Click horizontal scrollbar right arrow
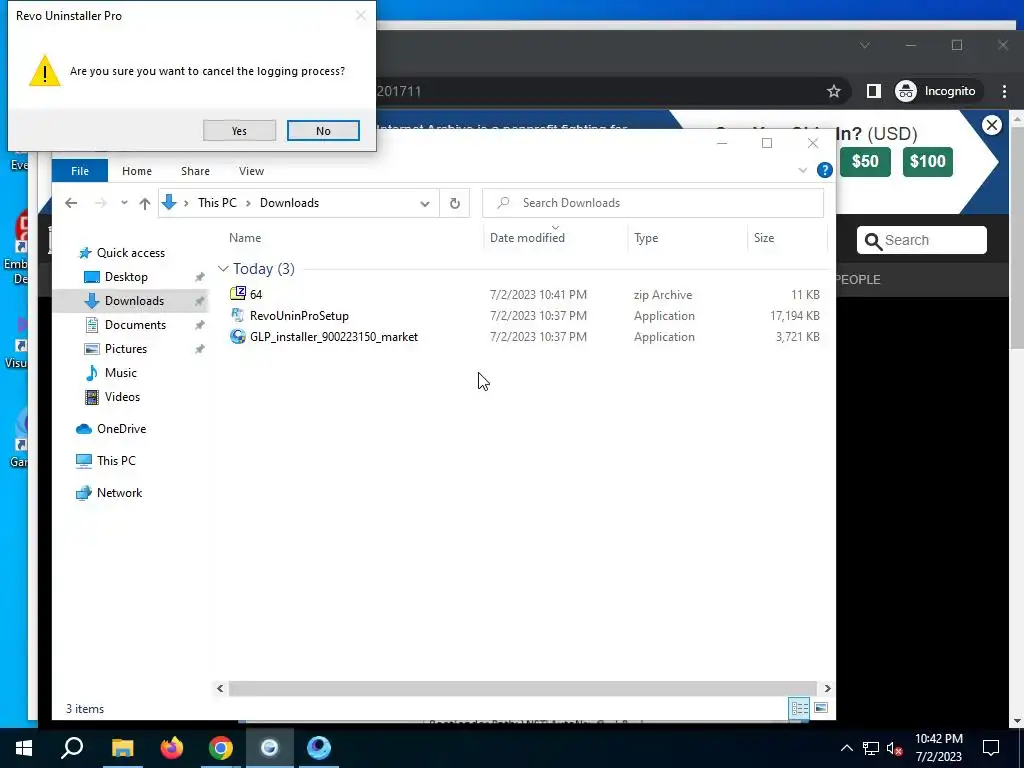This screenshot has width=1024, height=768. click(x=827, y=688)
